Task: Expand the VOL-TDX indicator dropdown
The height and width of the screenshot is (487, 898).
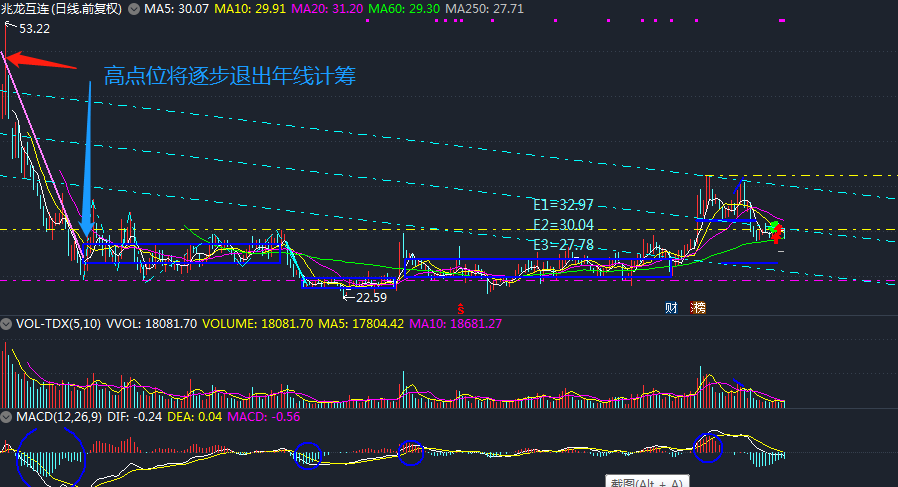Action: (x=6, y=324)
